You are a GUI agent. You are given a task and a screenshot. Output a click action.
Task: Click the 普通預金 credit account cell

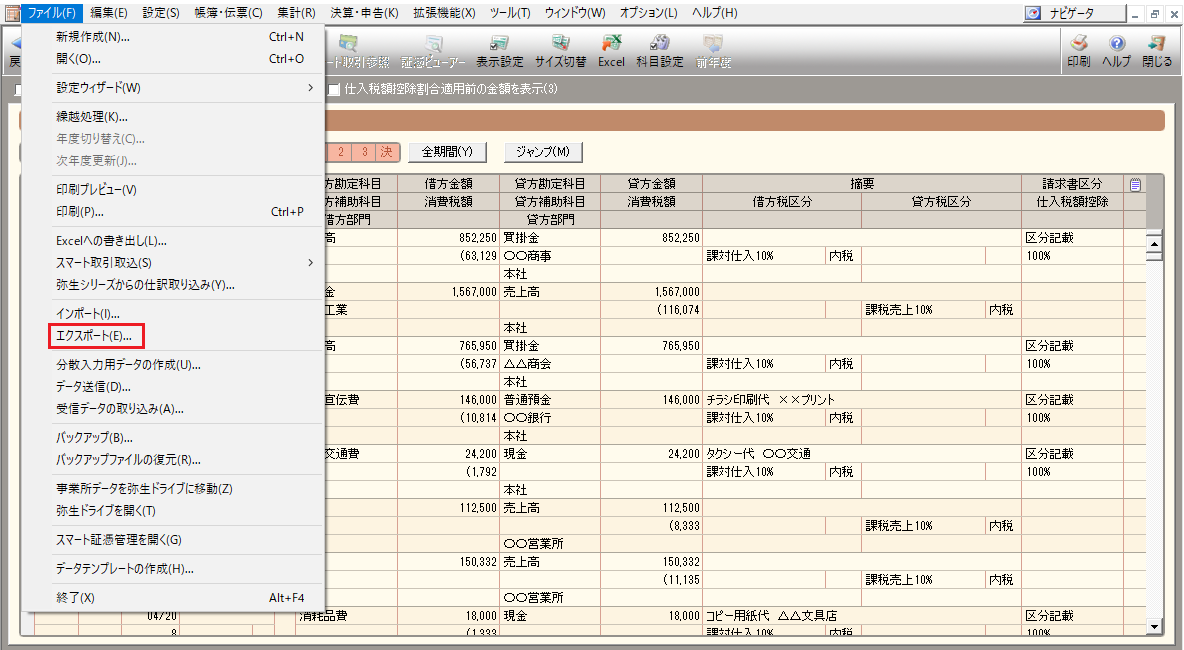click(550, 400)
